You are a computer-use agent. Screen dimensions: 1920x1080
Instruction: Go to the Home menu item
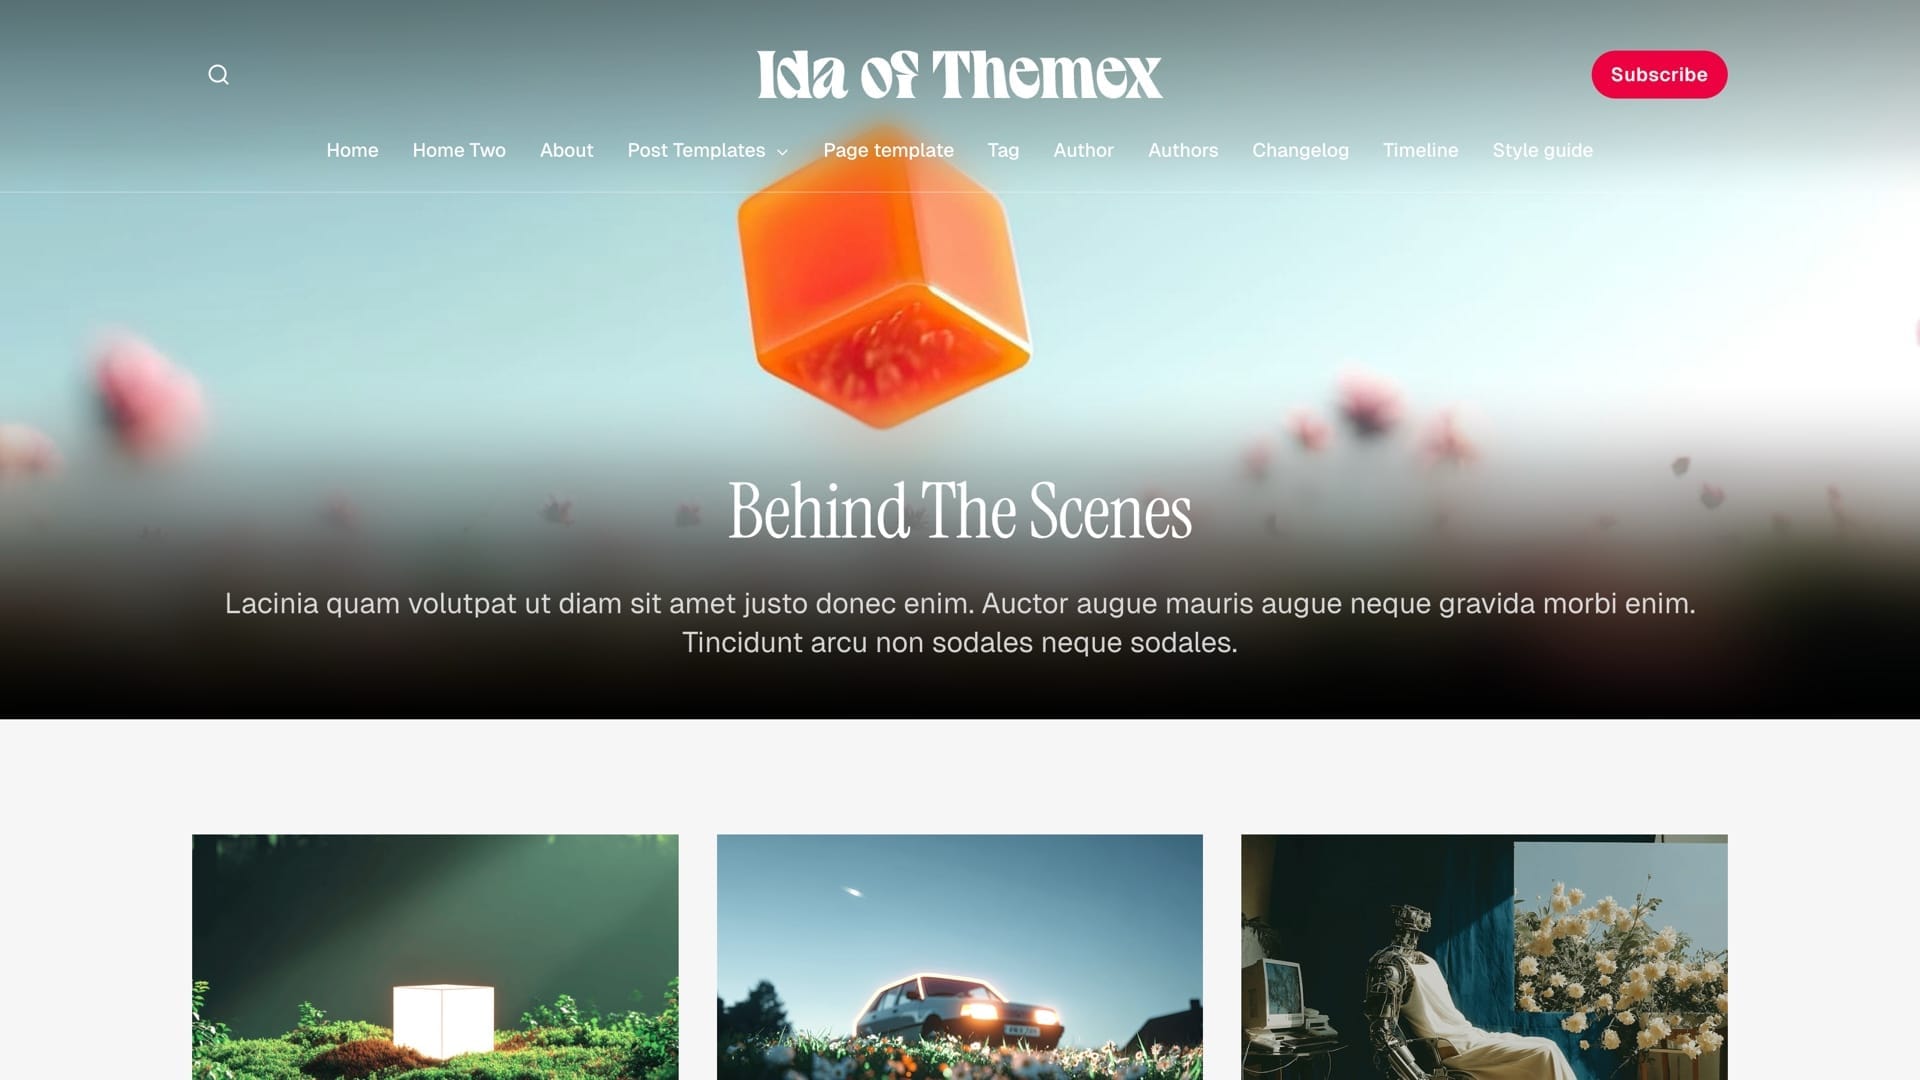[x=352, y=150]
